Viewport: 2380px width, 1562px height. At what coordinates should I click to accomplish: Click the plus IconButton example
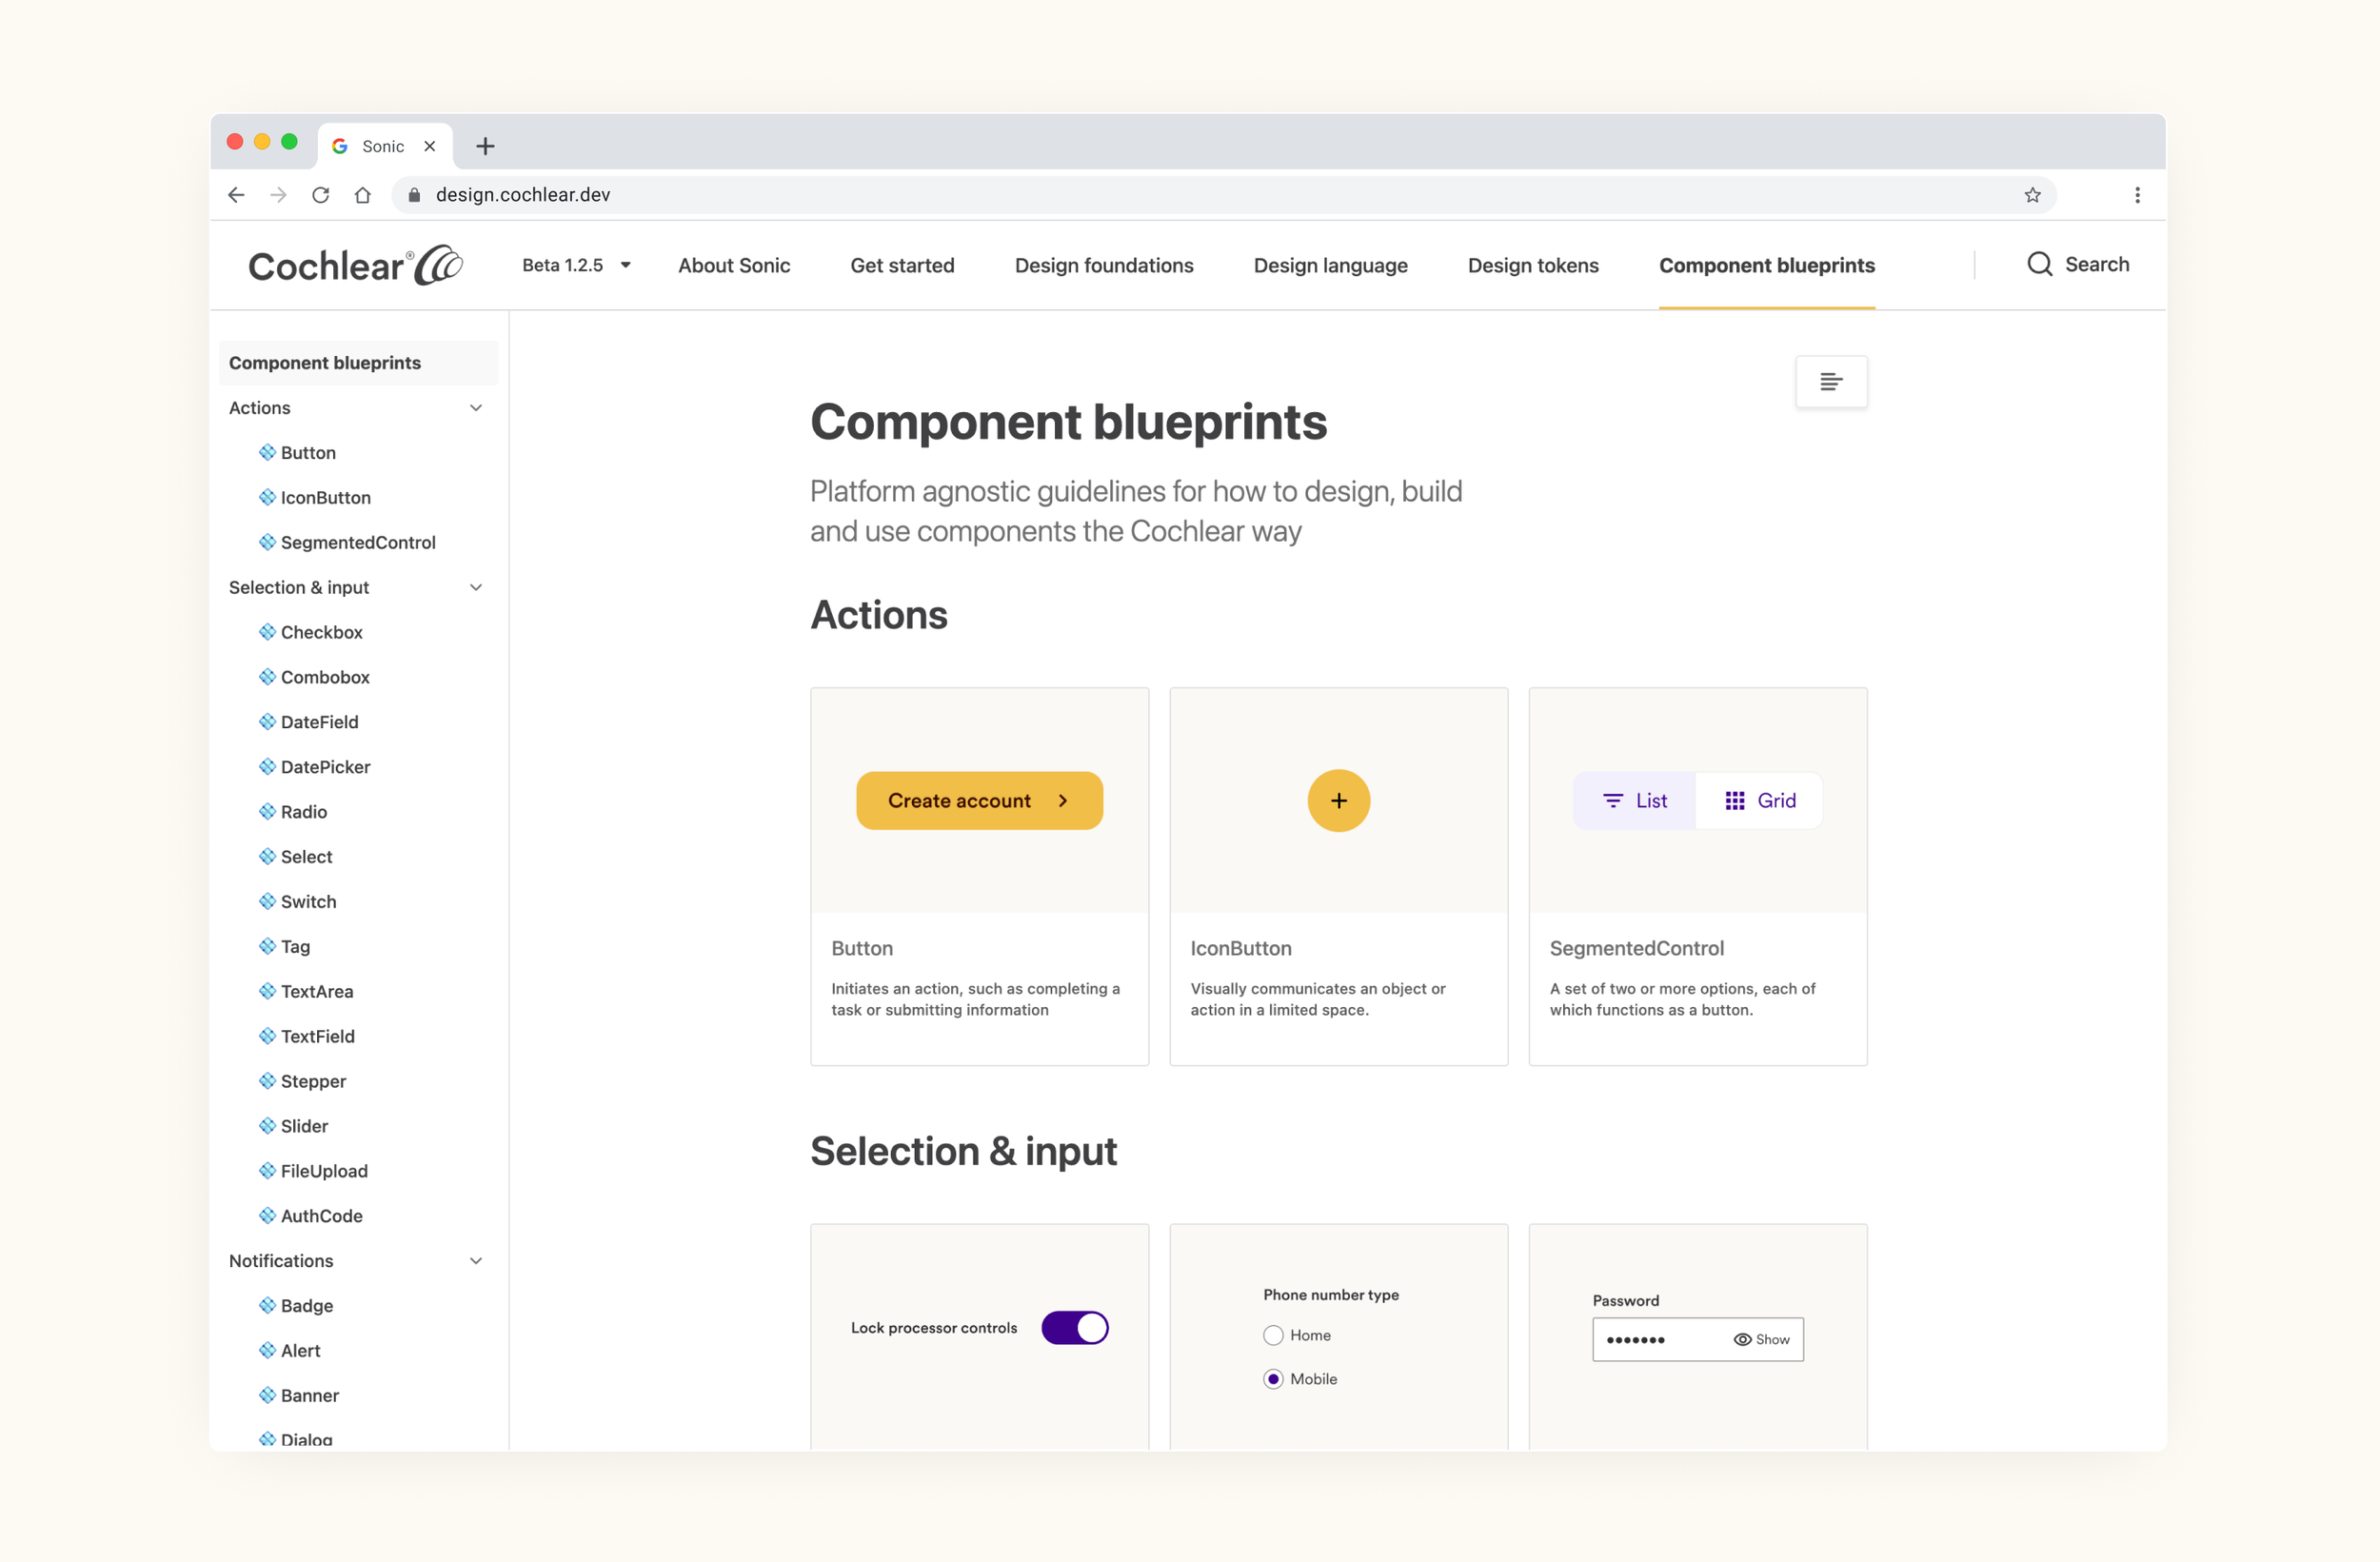tap(1338, 800)
